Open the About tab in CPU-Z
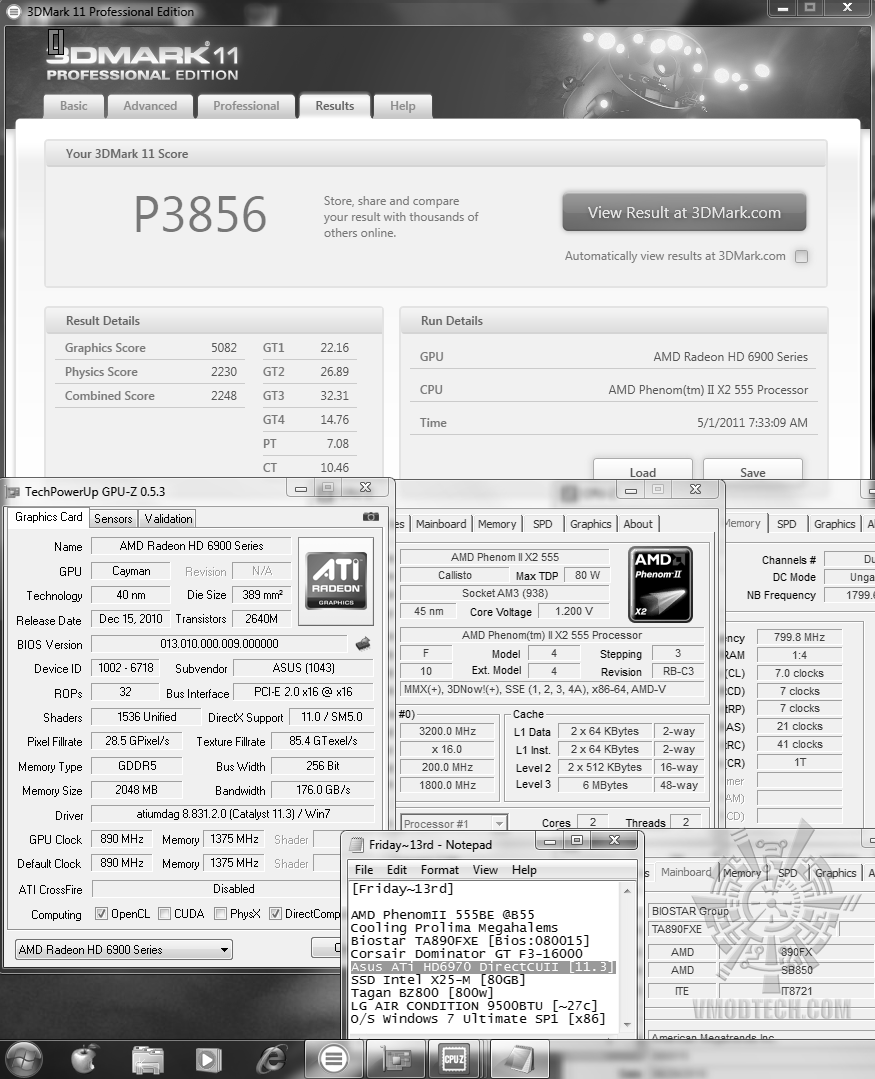875x1079 pixels. 638,524
